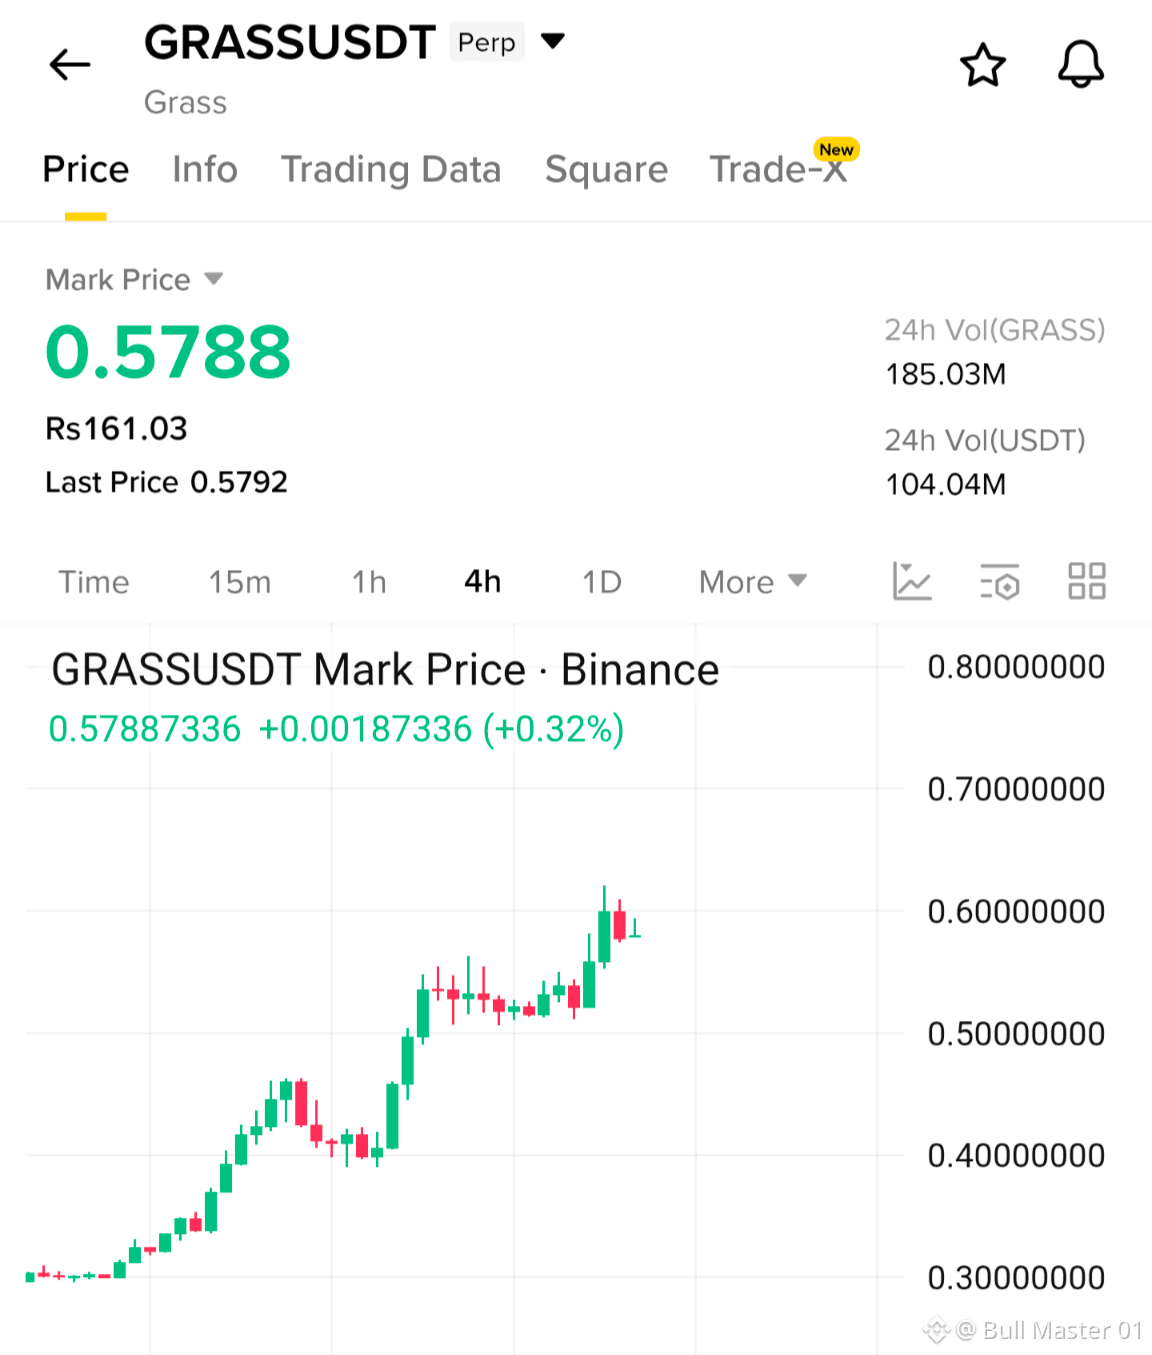Viewport: 1152px width, 1355px height.
Task: Tap the Perp contract type badge
Action: click(487, 42)
